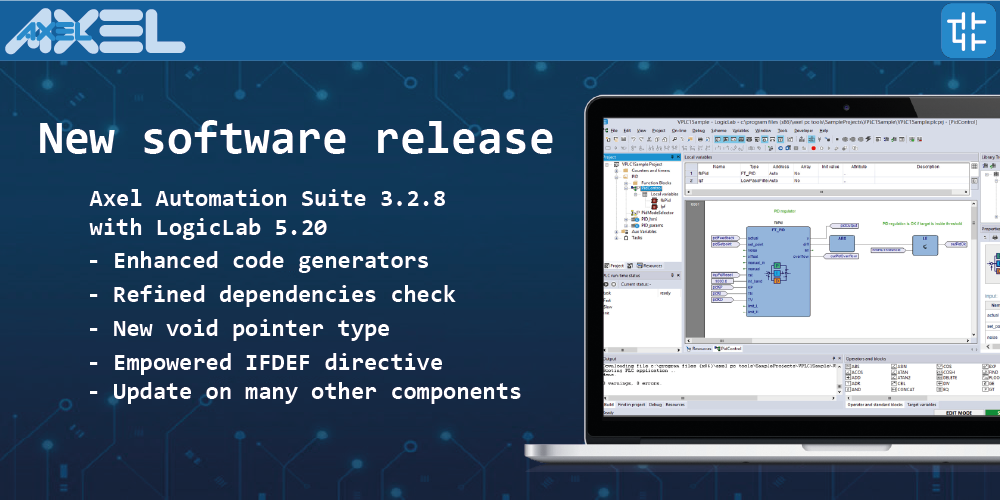Select PidControl in the project tree
The image size is (1000, 500).
651,188
